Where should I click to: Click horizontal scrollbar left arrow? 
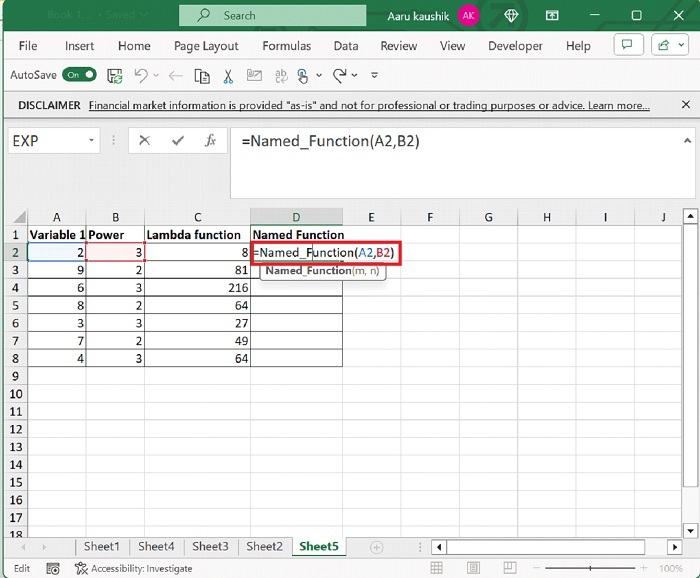pos(439,547)
